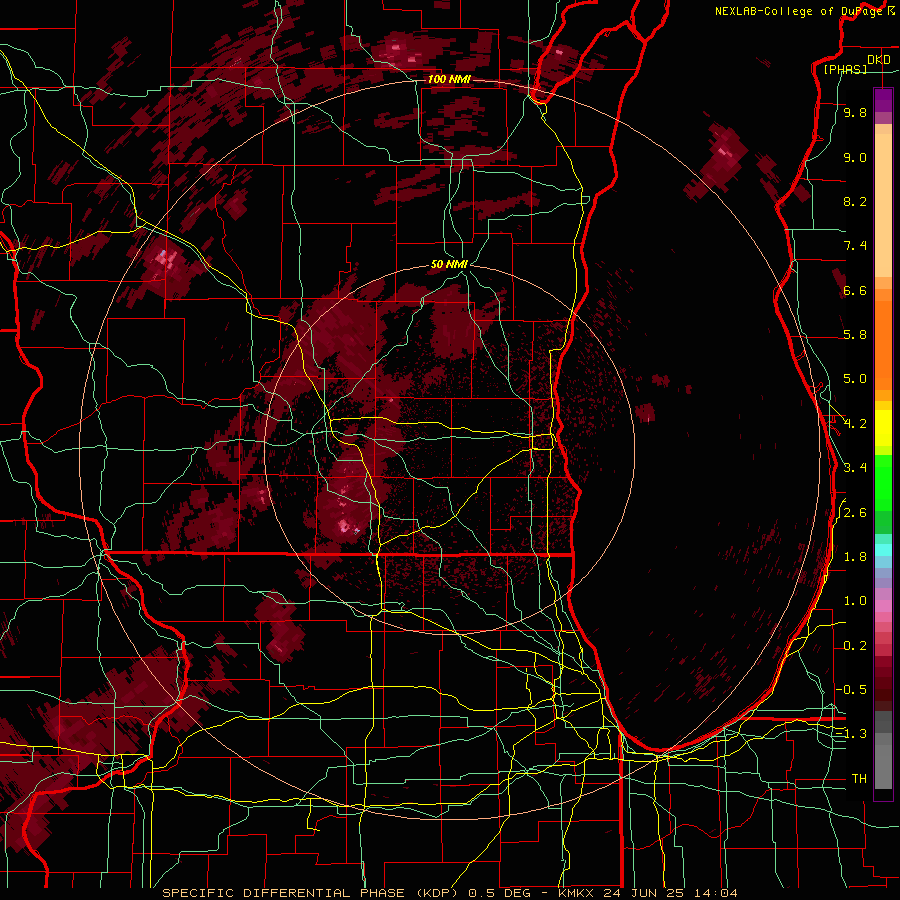Click the 9.0 value on the color scale
The image size is (900, 900).
855,157
